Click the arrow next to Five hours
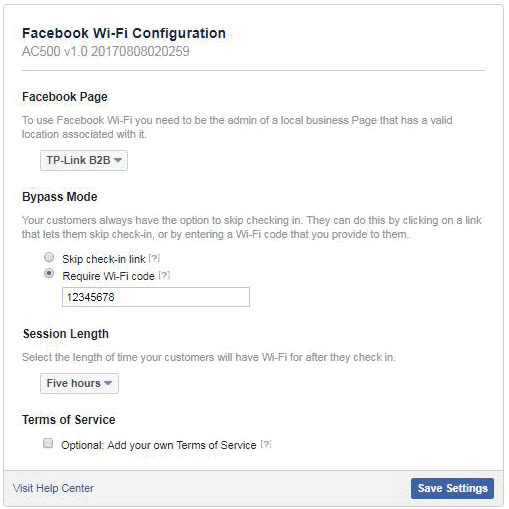The height and width of the screenshot is (509, 509). click(x=108, y=383)
